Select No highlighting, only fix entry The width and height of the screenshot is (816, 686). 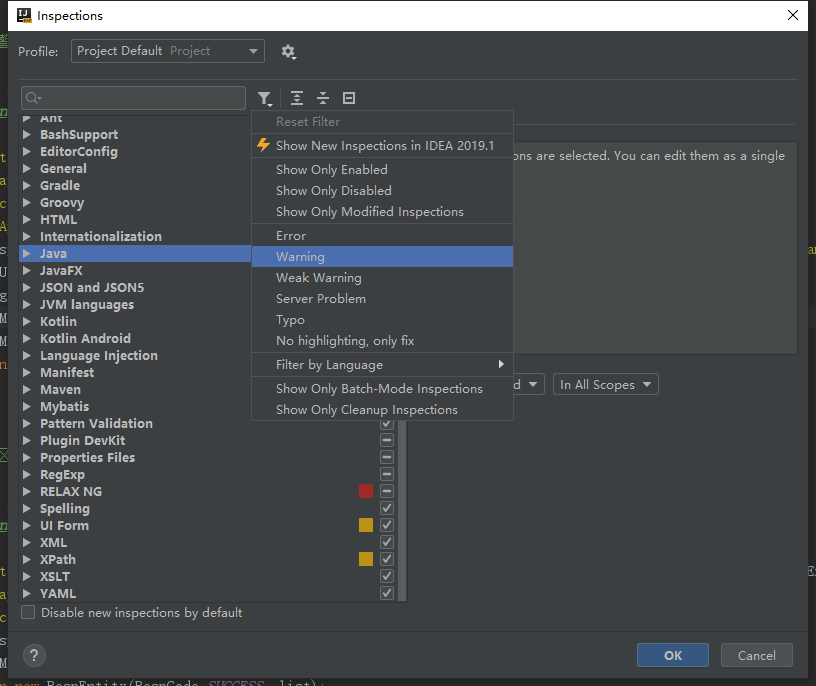(382, 341)
